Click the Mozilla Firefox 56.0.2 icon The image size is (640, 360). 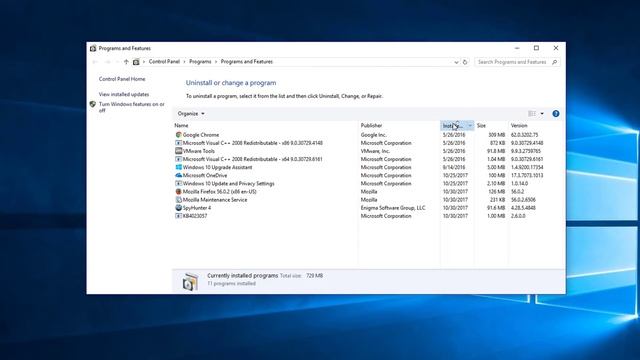pos(178,191)
